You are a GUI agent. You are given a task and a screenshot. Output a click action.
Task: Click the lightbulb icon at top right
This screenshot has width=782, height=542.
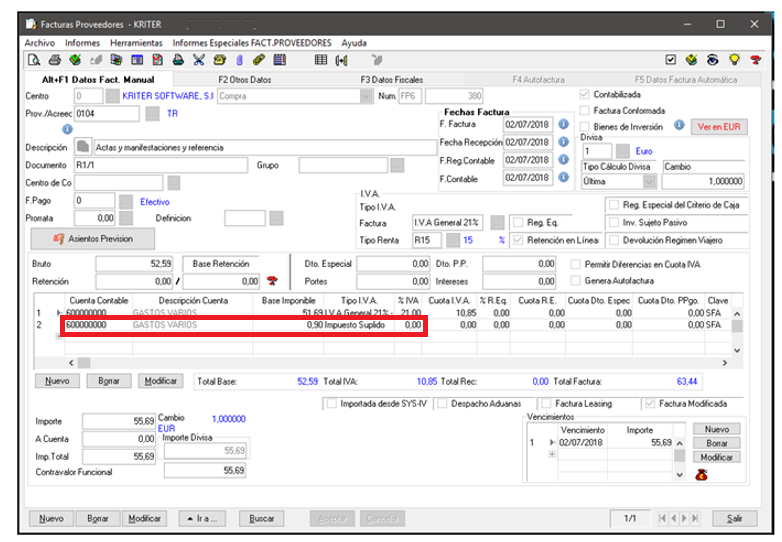pyautogui.click(x=734, y=60)
